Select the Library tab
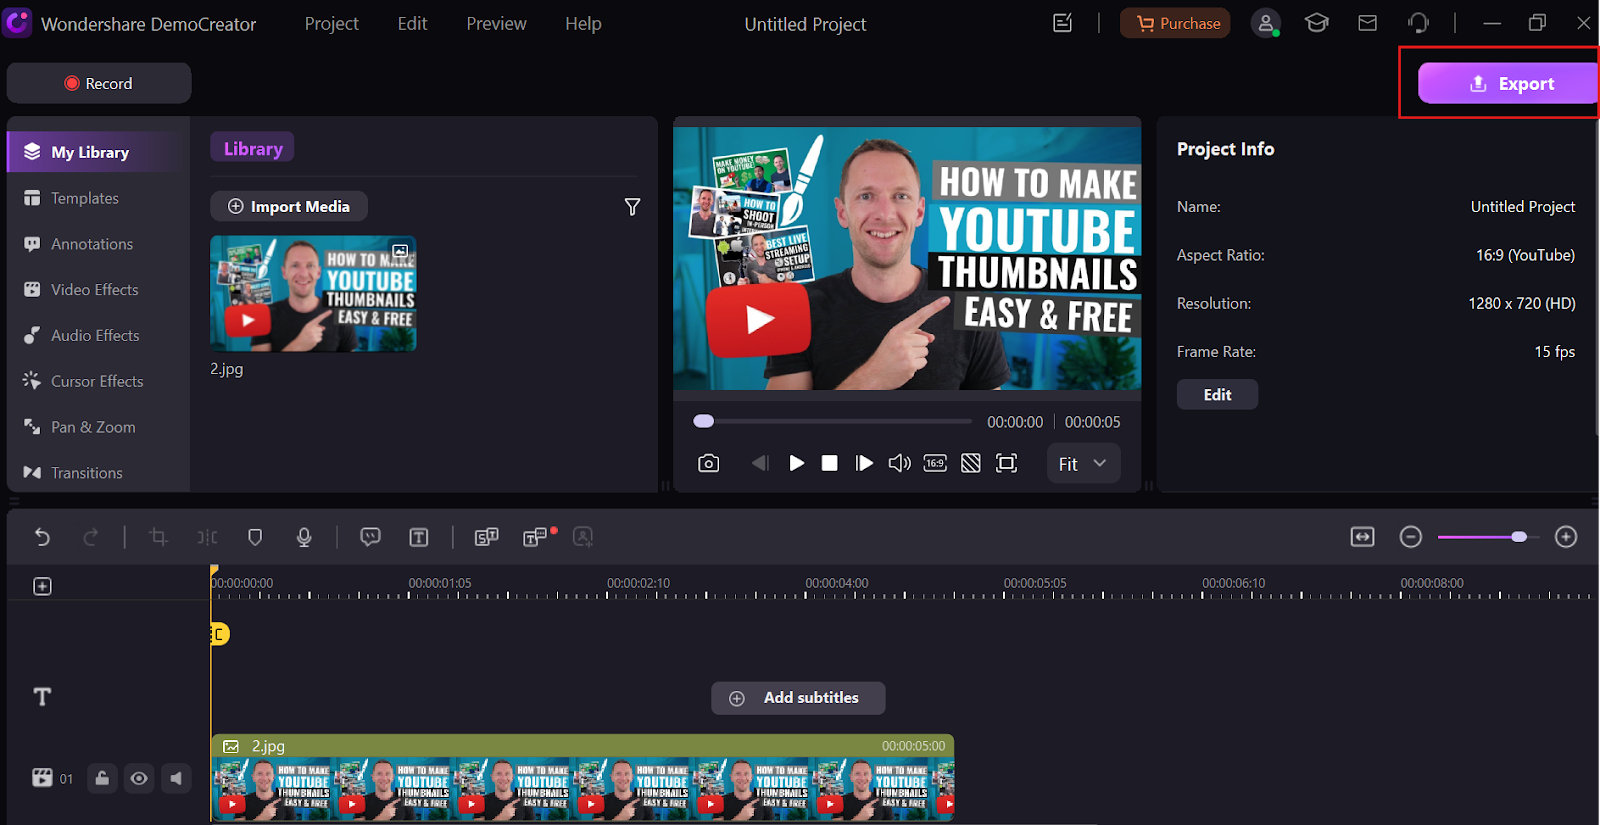Image resolution: width=1600 pixels, height=825 pixels. tap(252, 148)
